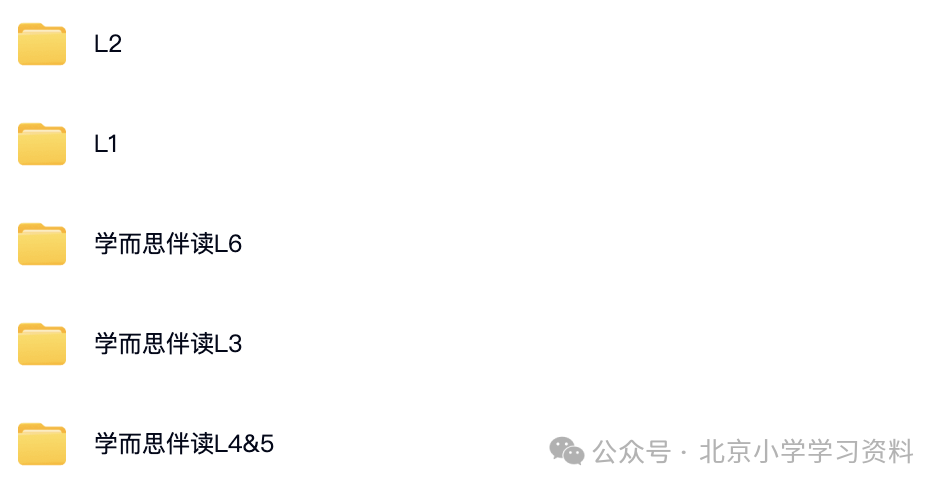Click the 学而思伴读L3 folder name
The height and width of the screenshot is (490, 944).
click(168, 344)
